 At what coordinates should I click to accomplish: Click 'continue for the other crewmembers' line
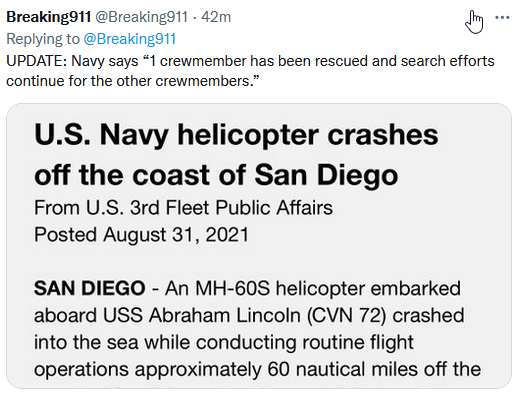click(x=133, y=81)
